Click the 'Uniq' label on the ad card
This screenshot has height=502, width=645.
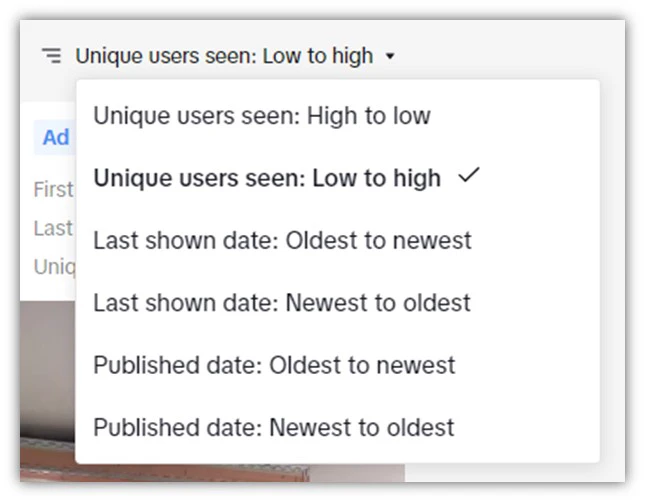(x=53, y=267)
